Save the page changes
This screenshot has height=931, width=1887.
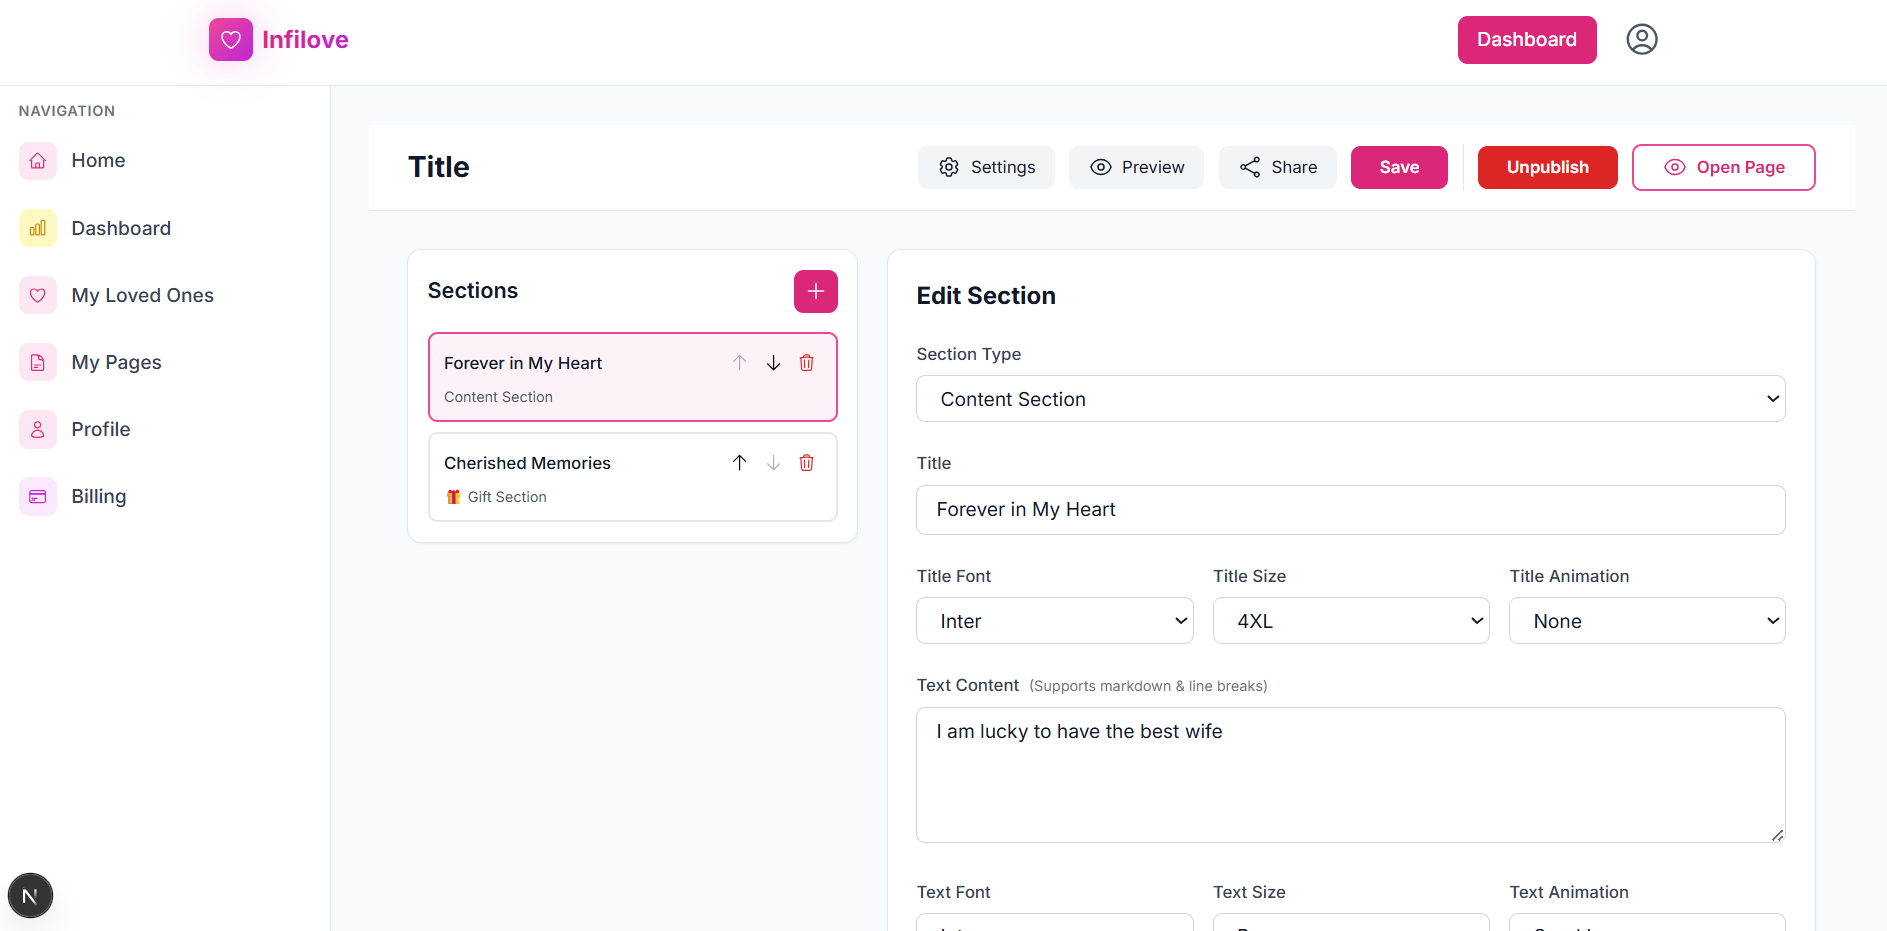pyautogui.click(x=1399, y=167)
